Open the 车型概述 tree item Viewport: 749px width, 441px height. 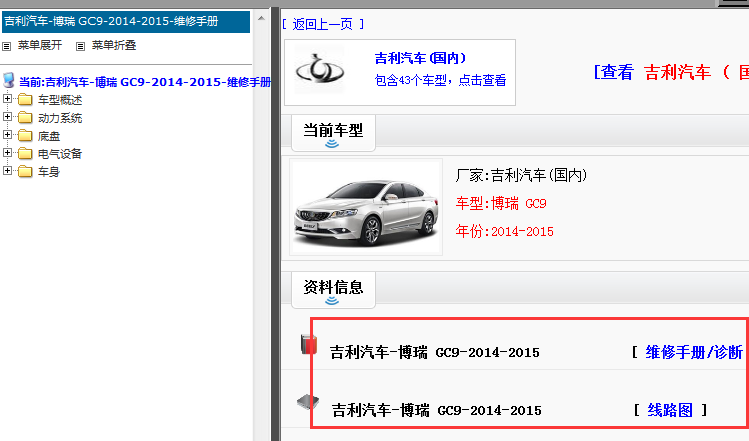60,100
